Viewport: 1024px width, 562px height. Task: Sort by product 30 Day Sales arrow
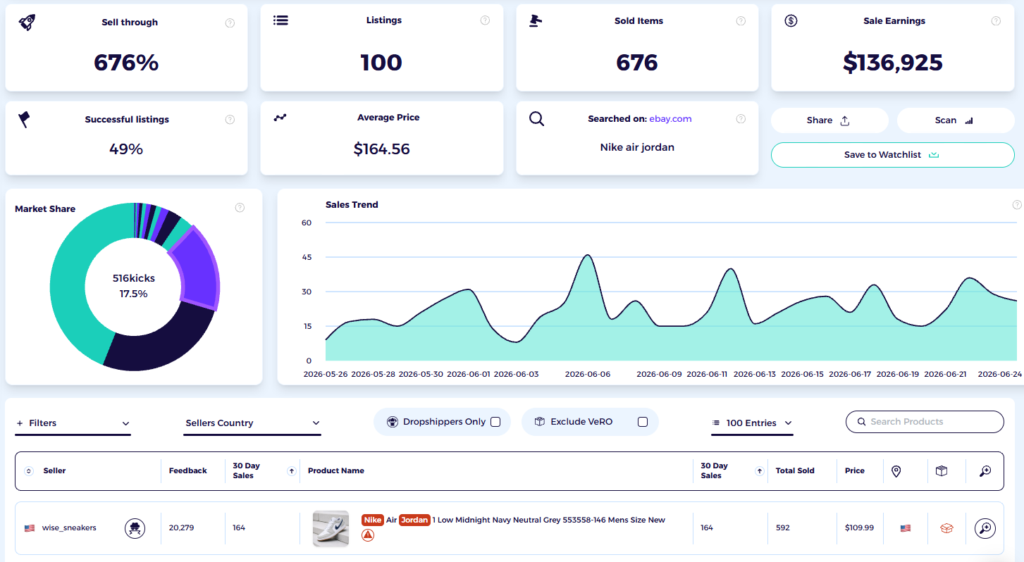click(x=759, y=471)
